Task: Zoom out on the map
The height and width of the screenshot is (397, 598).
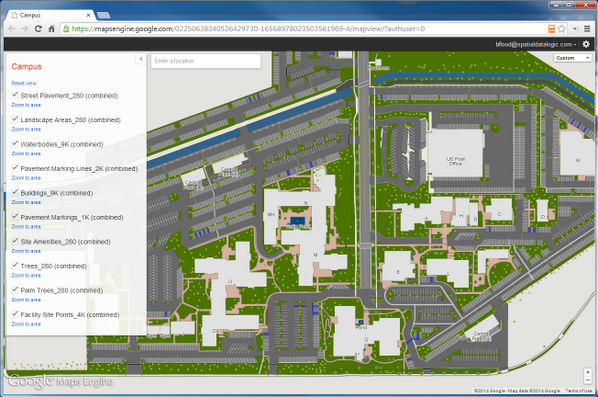Action: (588, 380)
